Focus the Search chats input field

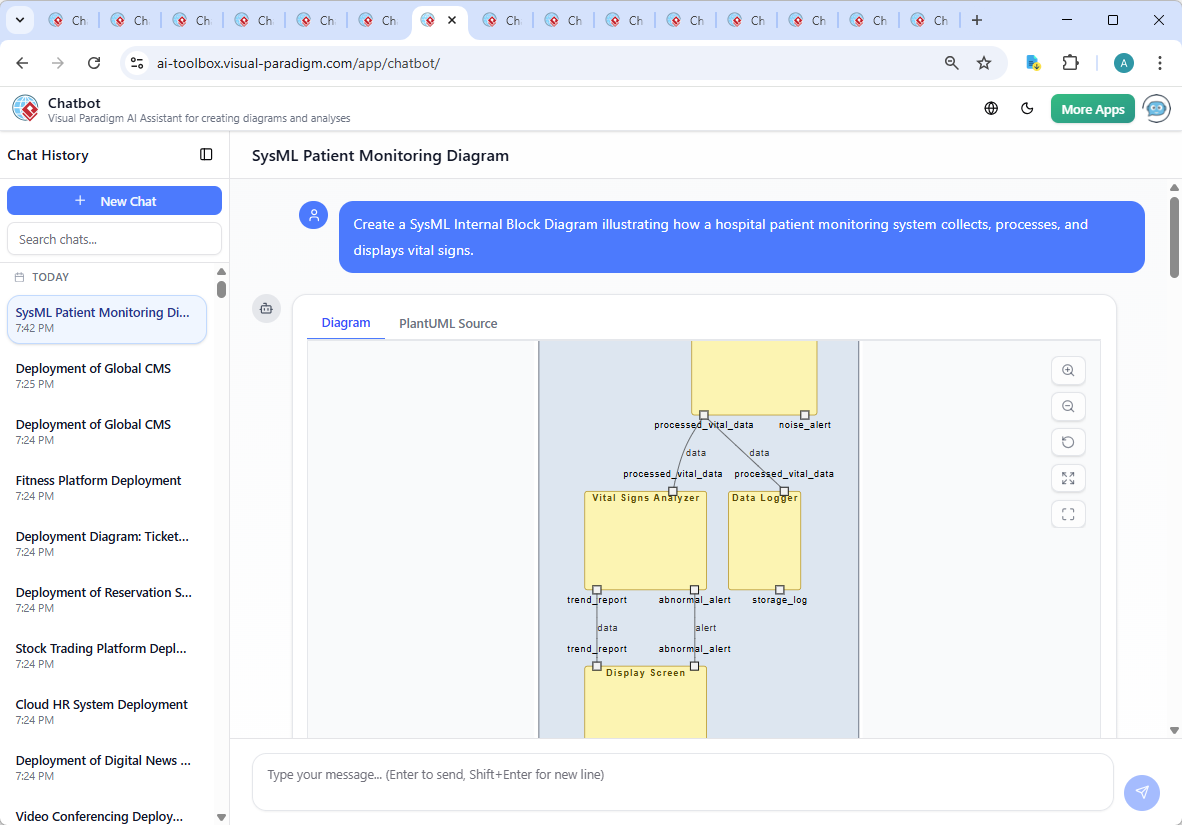click(114, 239)
